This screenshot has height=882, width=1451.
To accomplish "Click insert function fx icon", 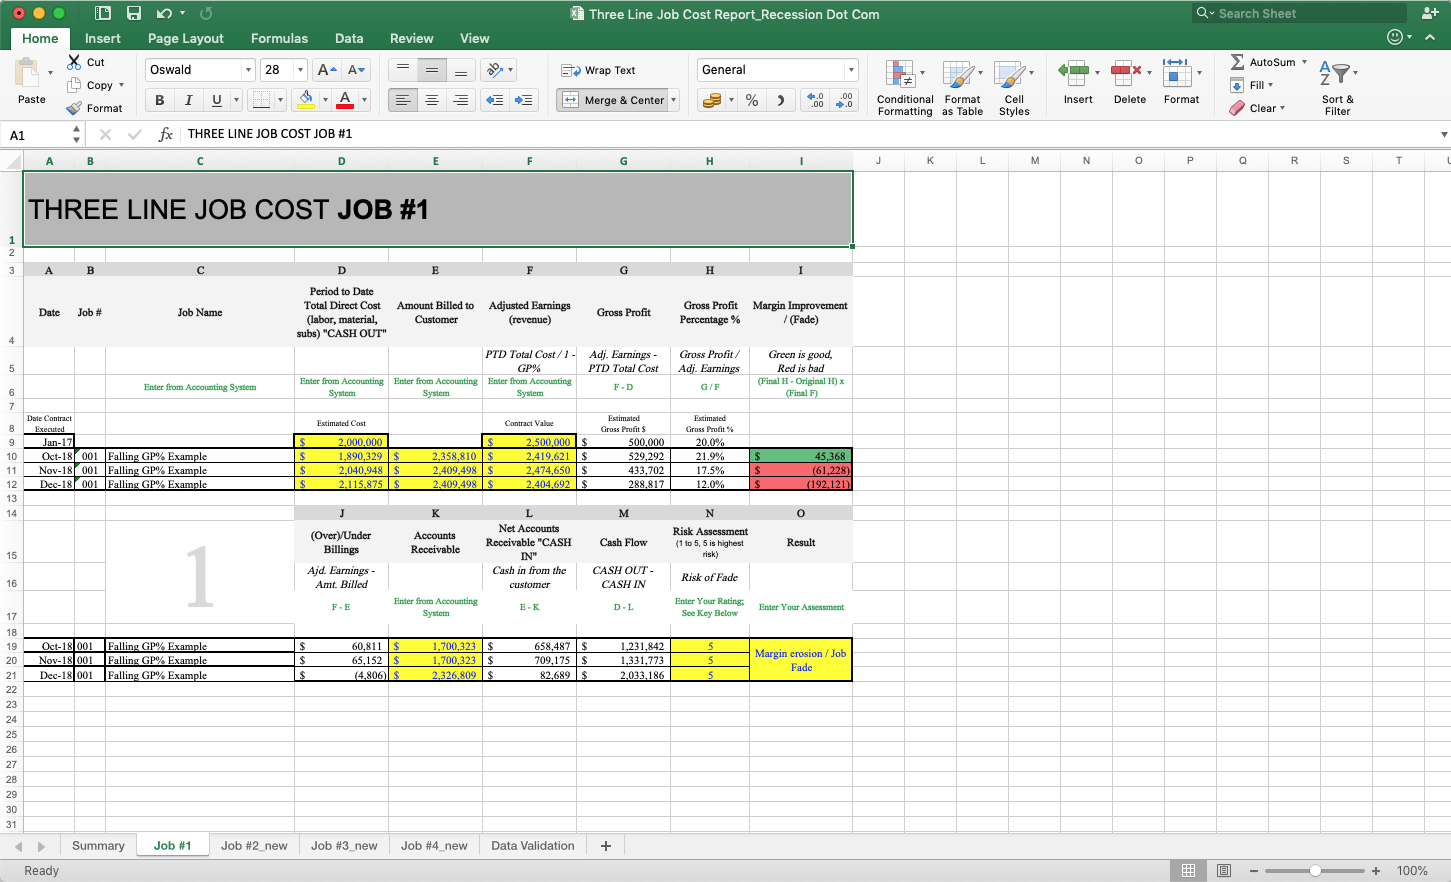I will click(166, 134).
